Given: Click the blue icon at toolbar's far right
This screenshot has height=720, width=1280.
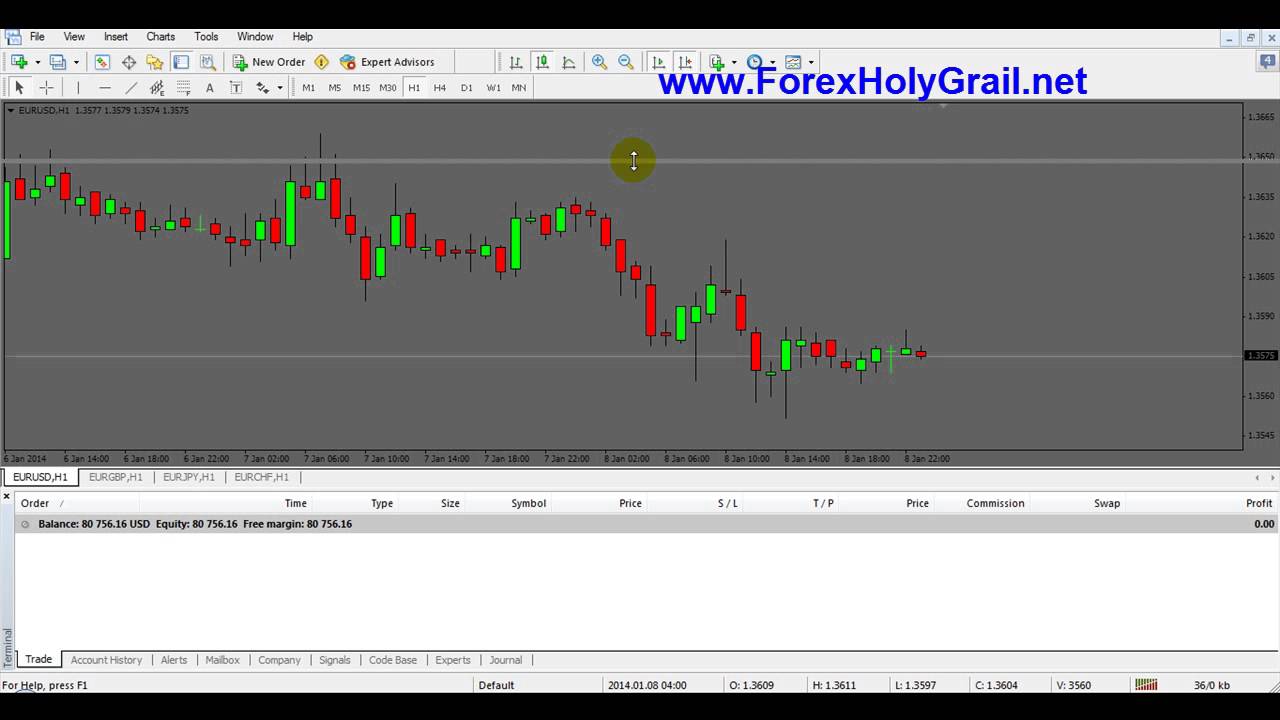Looking at the screenshot, I should tap(1267, 62).
